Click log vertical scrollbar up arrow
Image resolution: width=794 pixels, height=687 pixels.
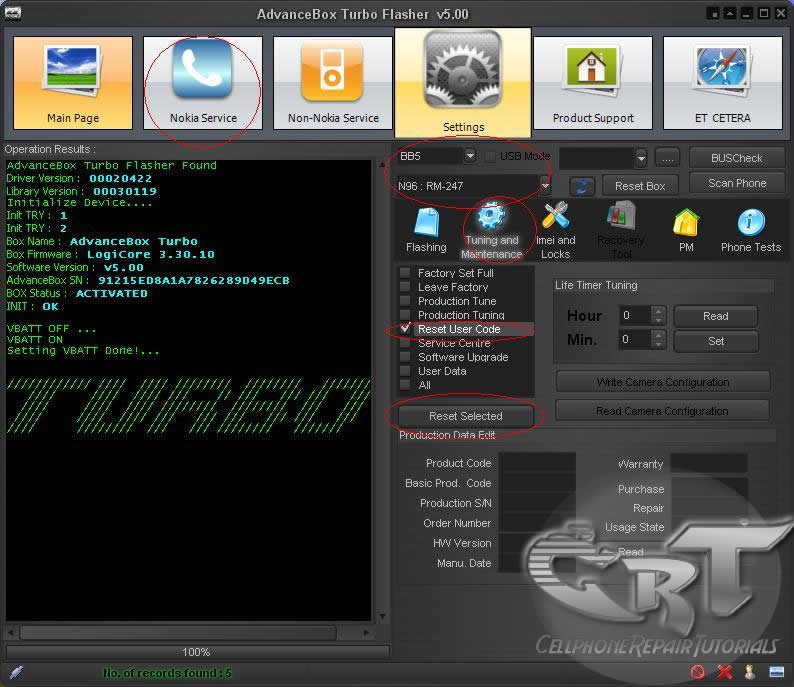(x=382, y=165)
